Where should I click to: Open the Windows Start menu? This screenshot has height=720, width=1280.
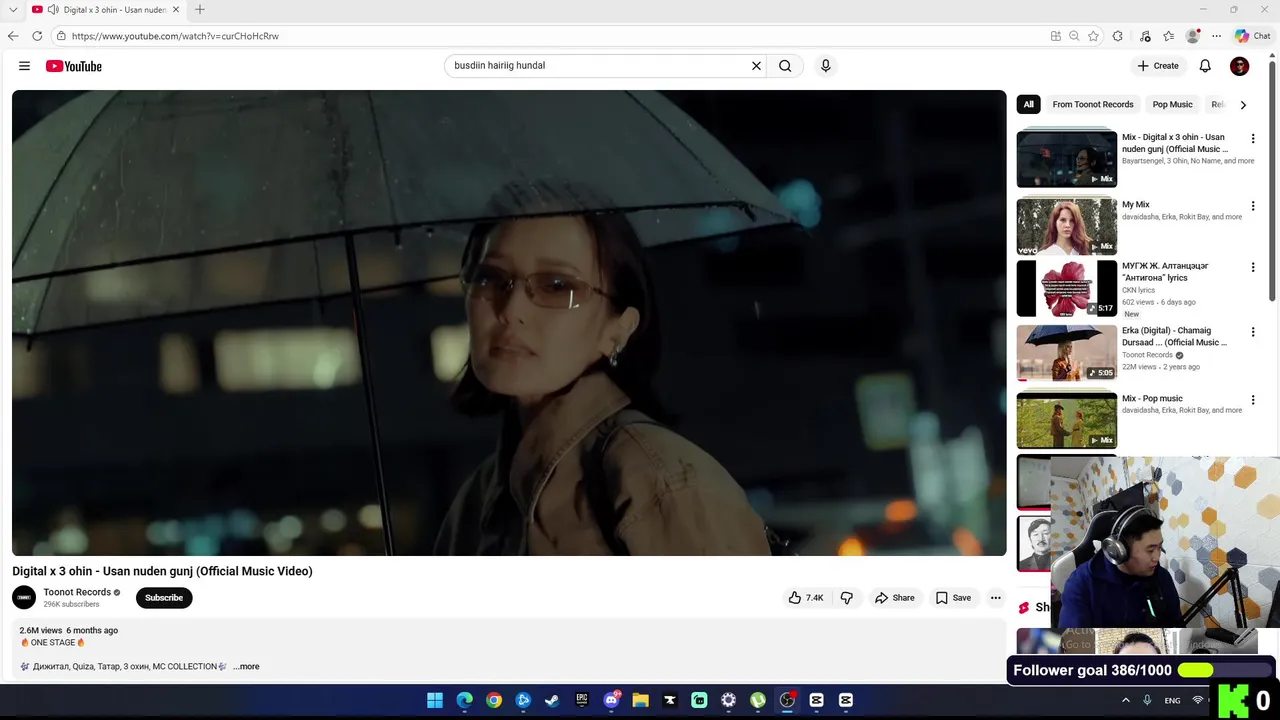click(x=435, y=700)
